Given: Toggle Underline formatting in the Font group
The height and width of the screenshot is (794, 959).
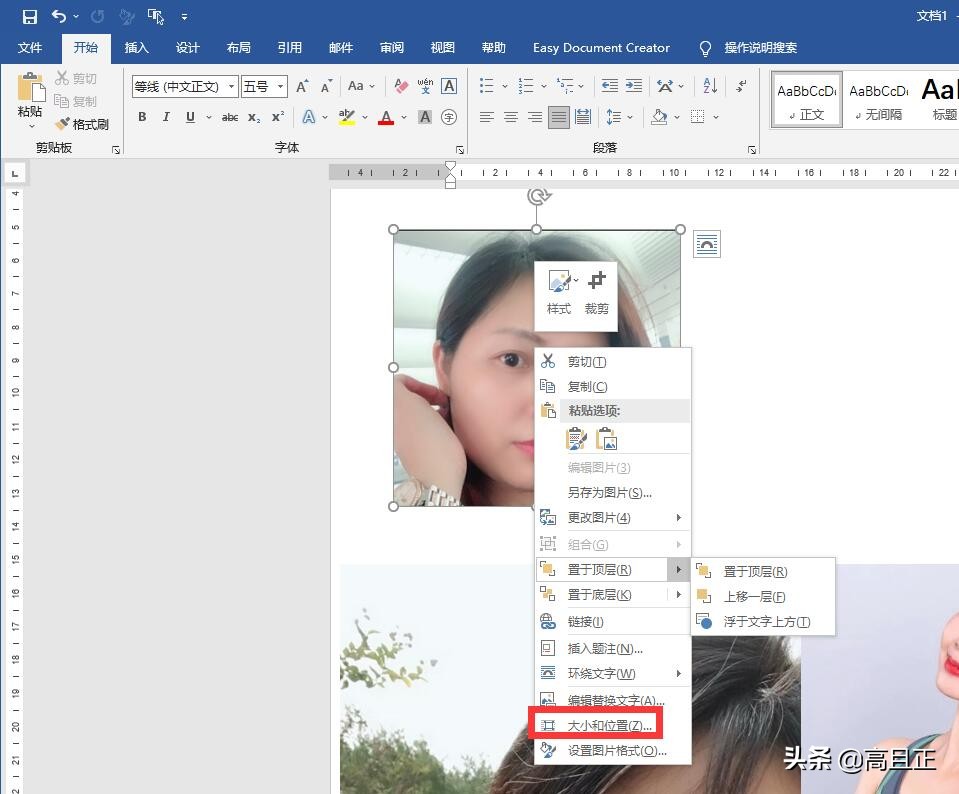Looking at the screenshot, I should pyautogui.click(x=189, y=116).
